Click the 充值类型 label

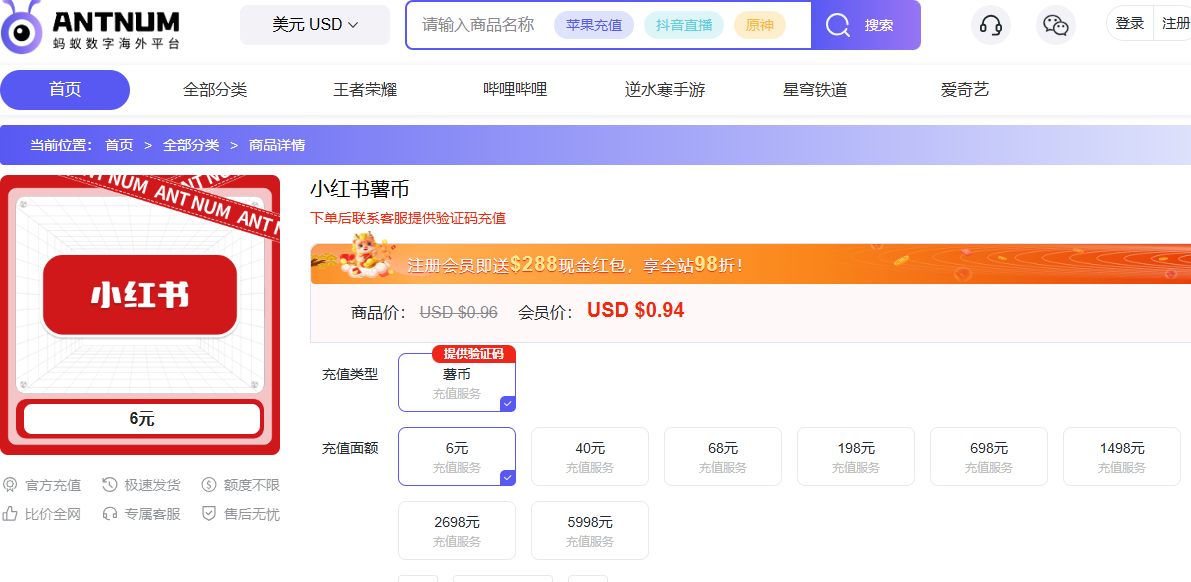click(350, 374)
